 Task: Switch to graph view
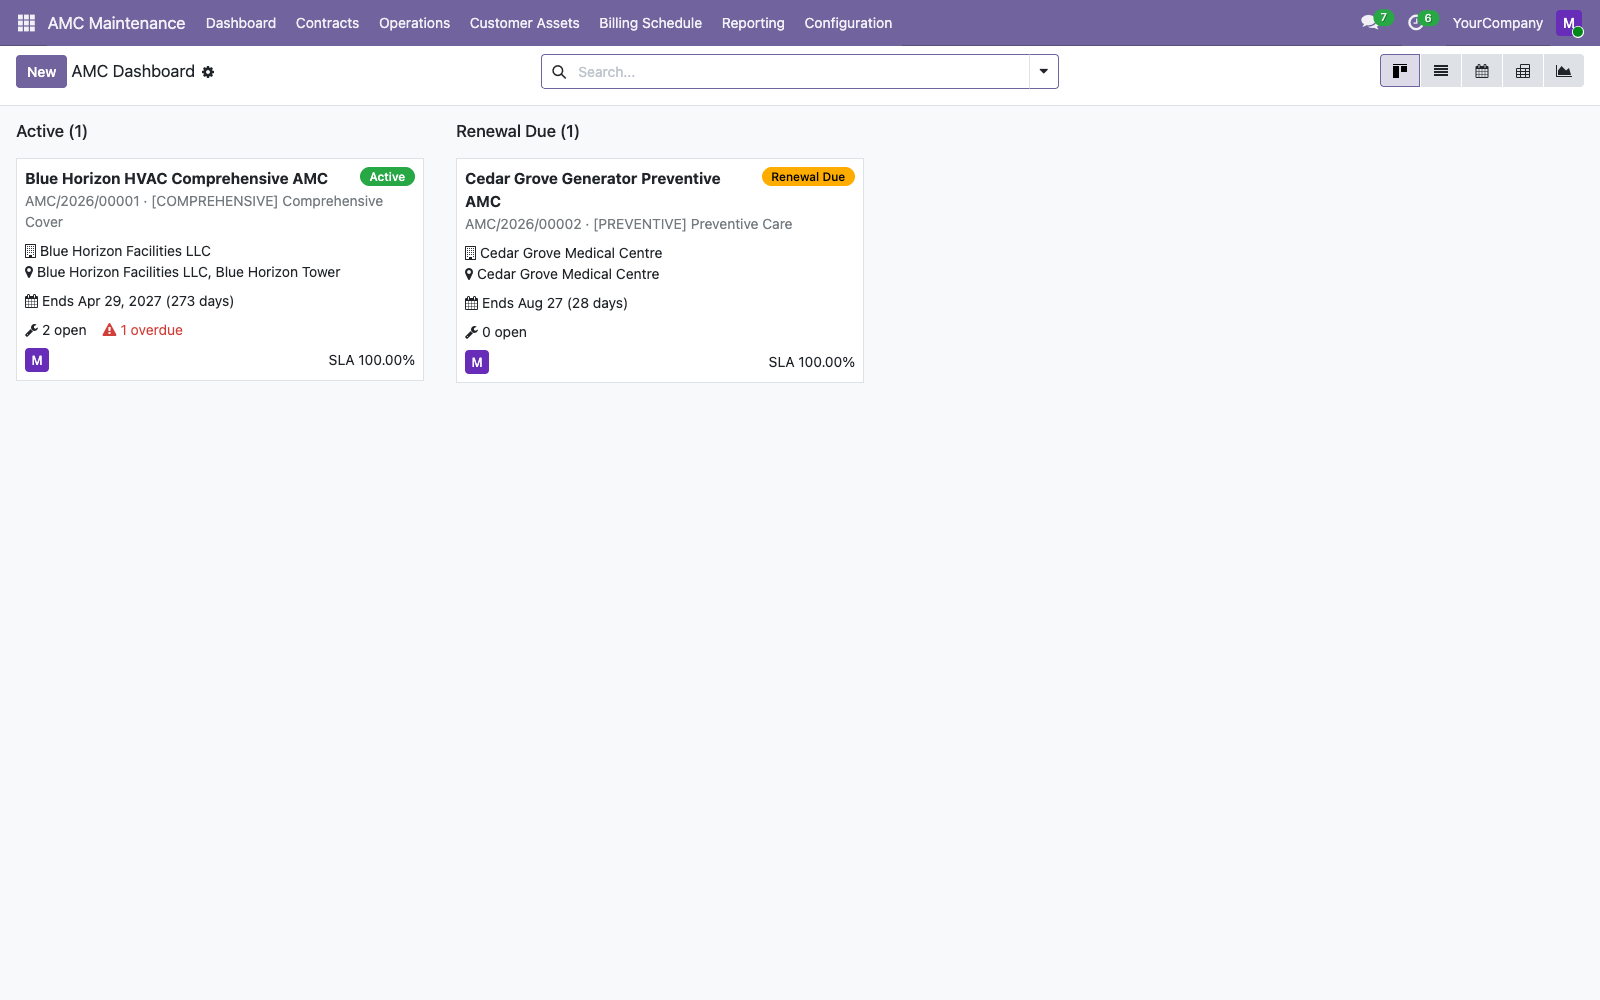pyautogui.click(x=1564, y=71)
